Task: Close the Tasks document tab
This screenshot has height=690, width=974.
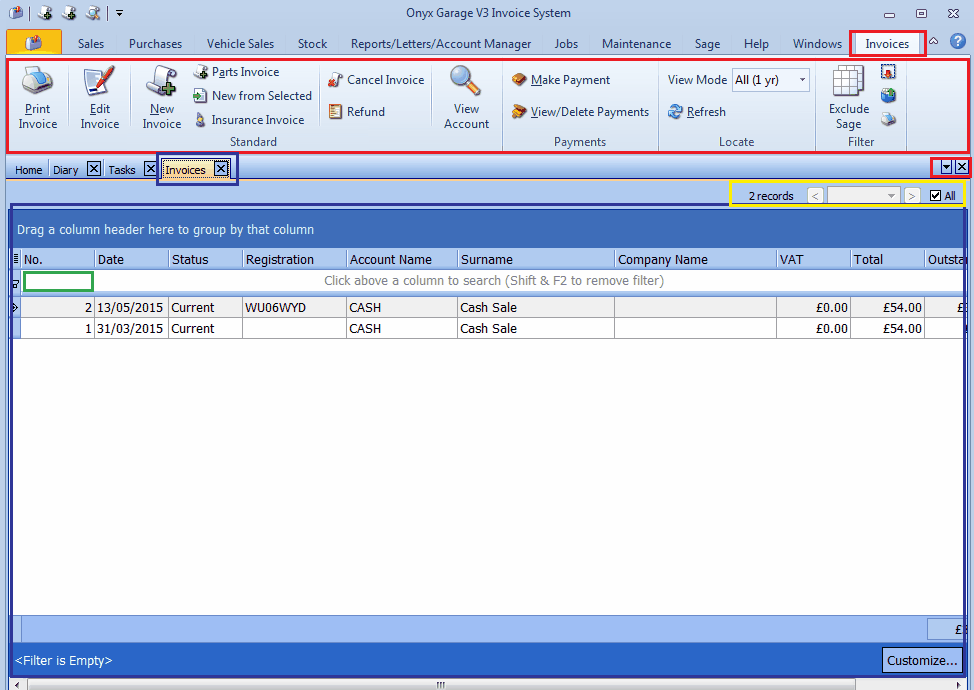Action: 150,168
